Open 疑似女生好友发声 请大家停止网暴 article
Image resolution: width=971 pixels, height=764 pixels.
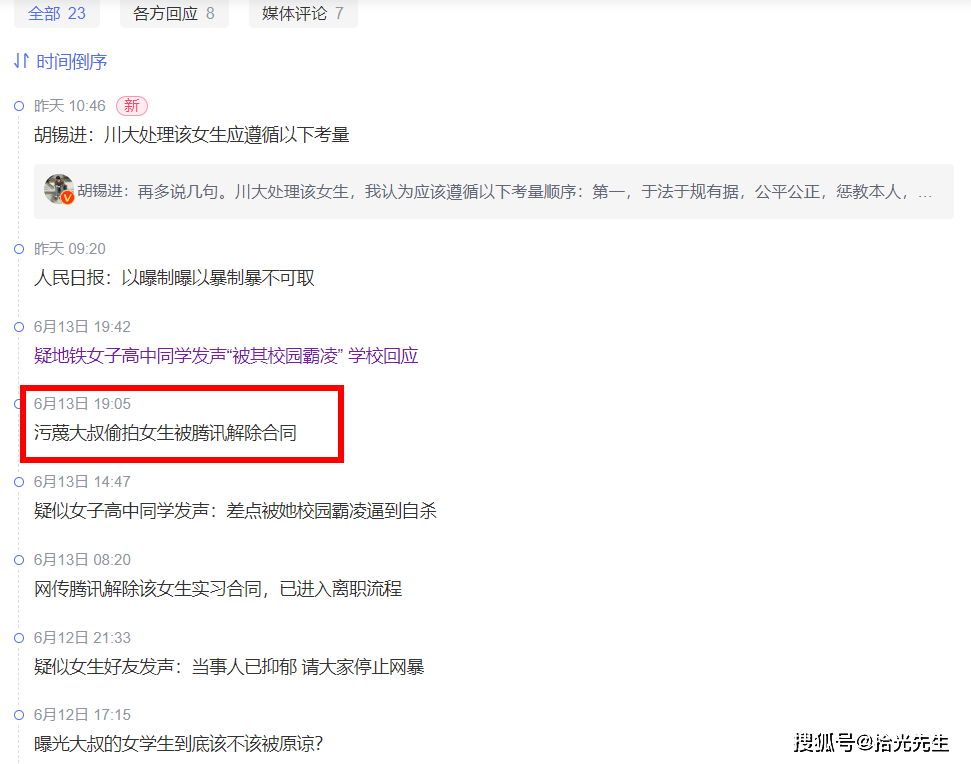(x=229, y=667)
